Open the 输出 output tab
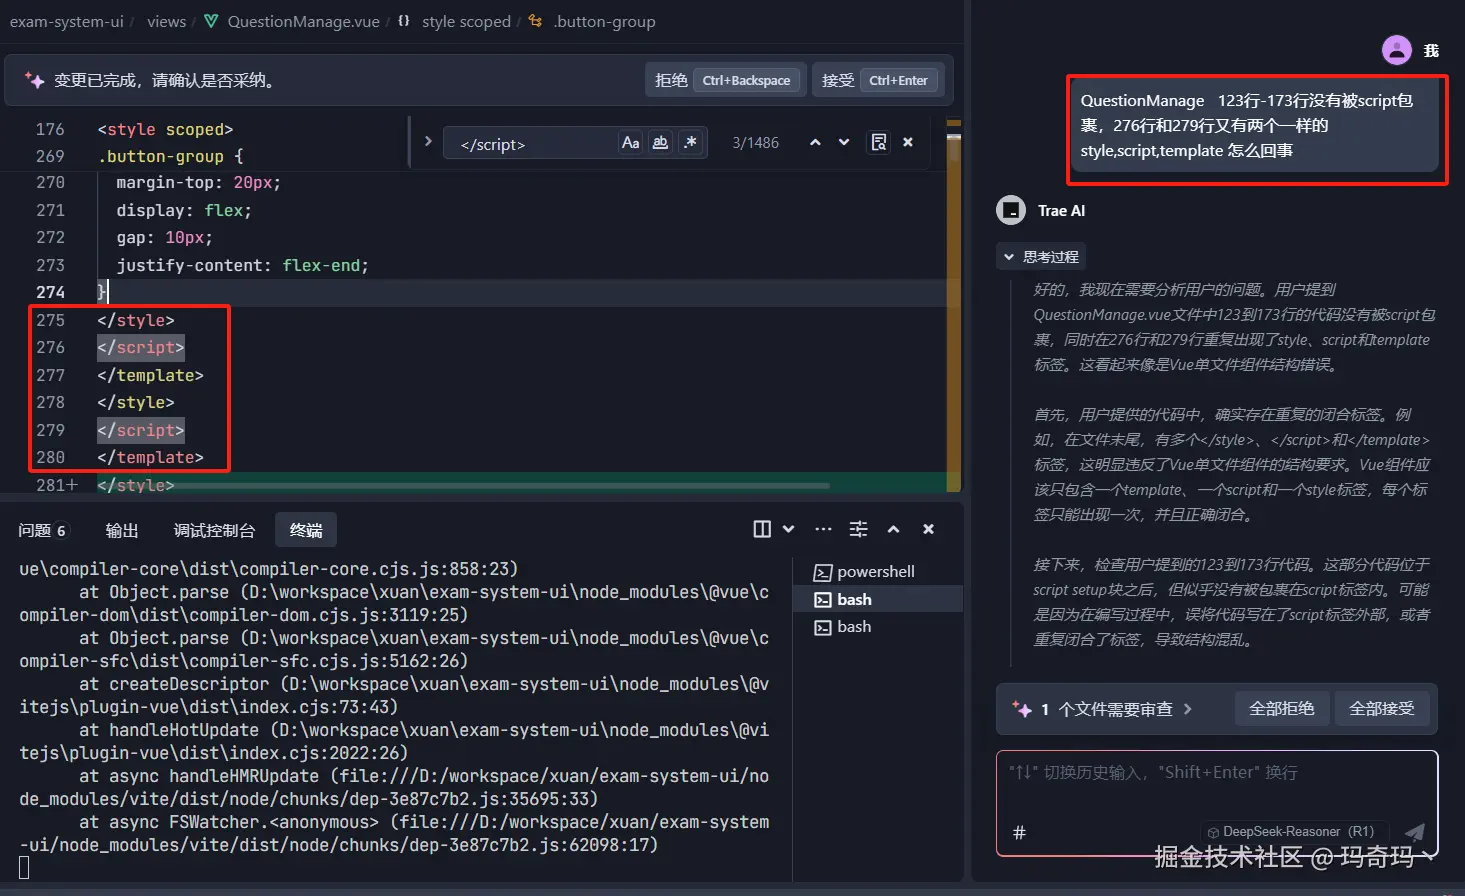The width and height of the screenshot is (1465, 896). pyautogui.click(x=122, y=530)
